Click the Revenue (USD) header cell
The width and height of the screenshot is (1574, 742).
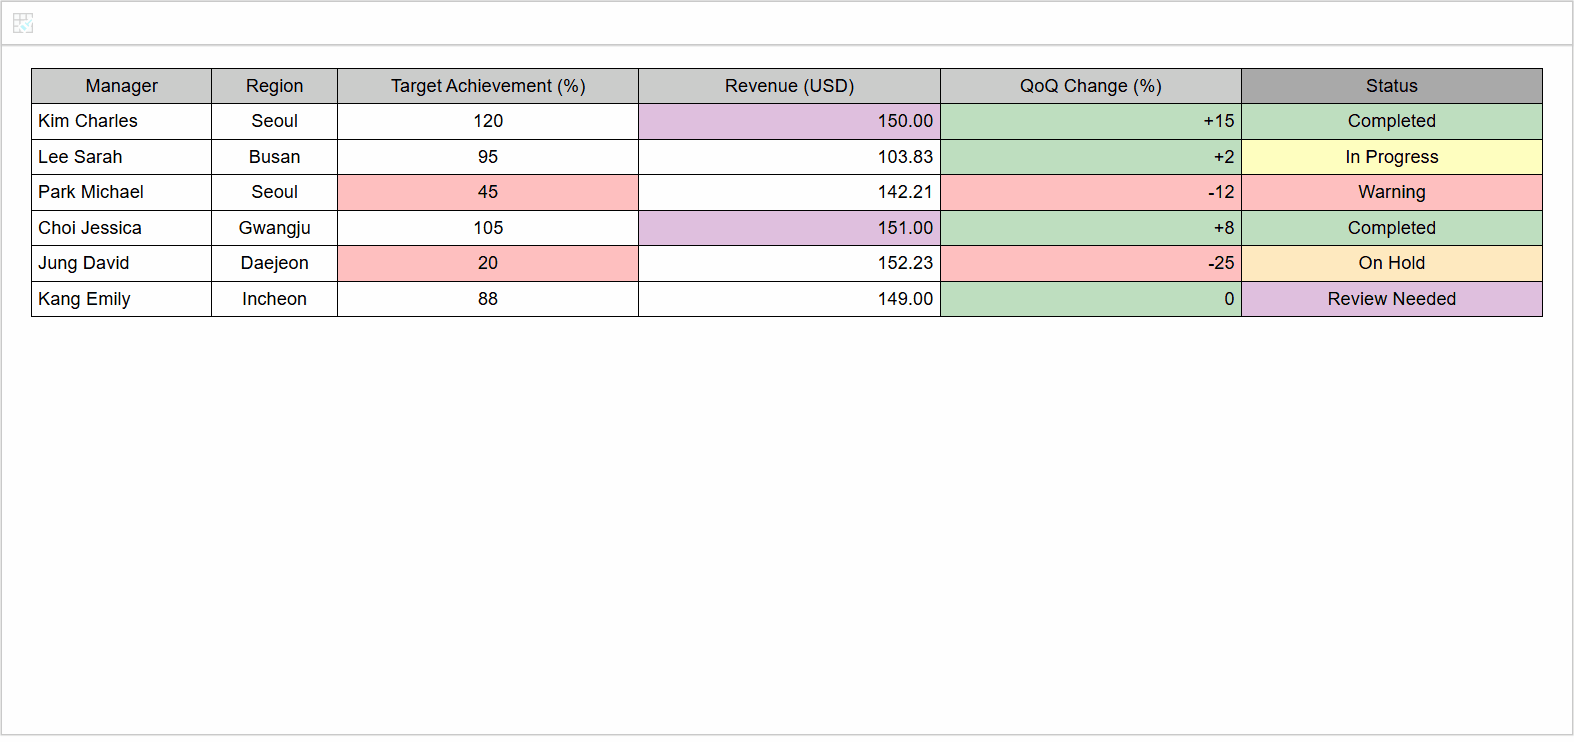[789, 86]
